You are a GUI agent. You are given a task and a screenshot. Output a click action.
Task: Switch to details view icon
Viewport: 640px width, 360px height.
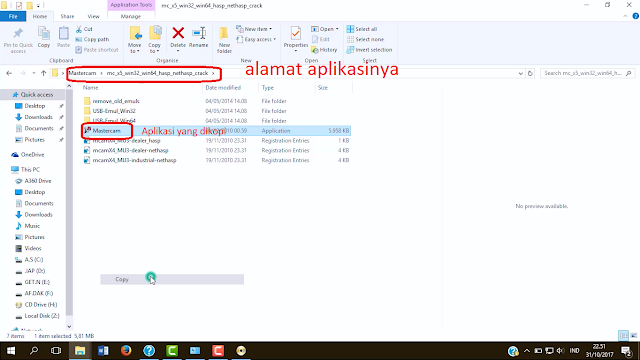[x=623, y=336]
